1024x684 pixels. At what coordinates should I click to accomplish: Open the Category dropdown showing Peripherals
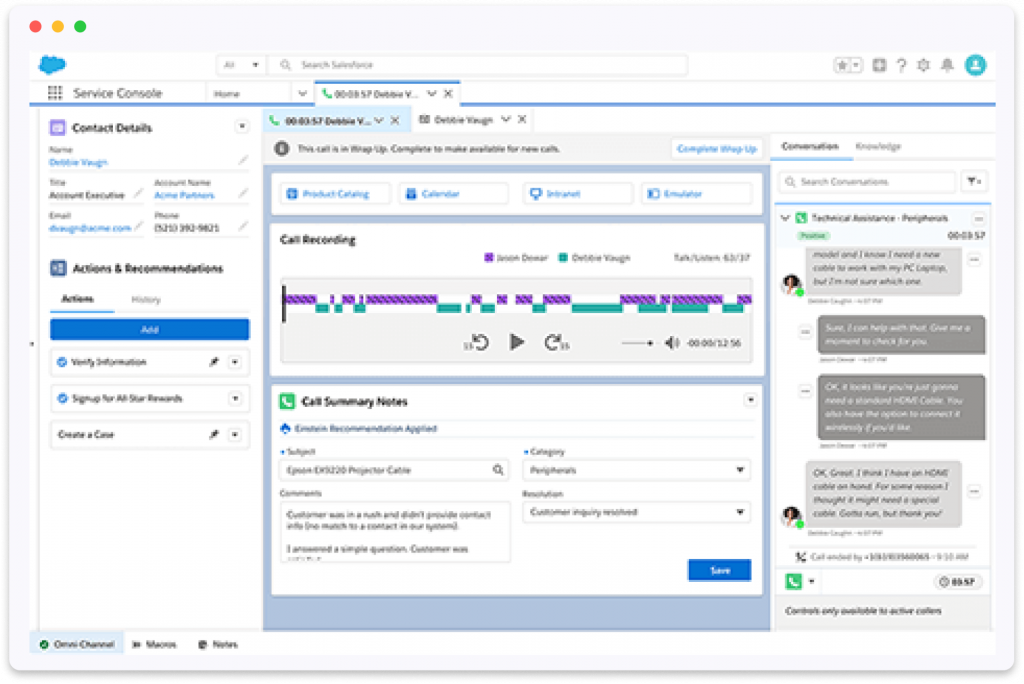coord(741,469)
